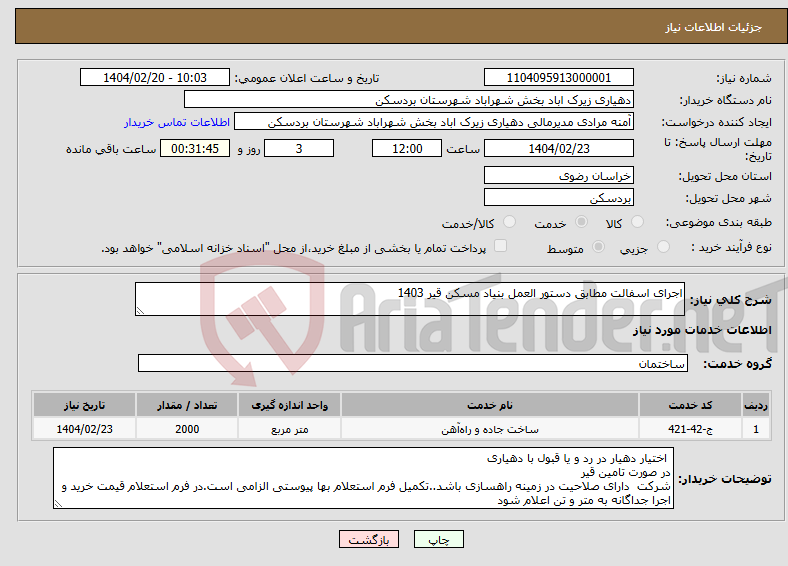Click the service group field ساختمان

[x=413, y=363]
